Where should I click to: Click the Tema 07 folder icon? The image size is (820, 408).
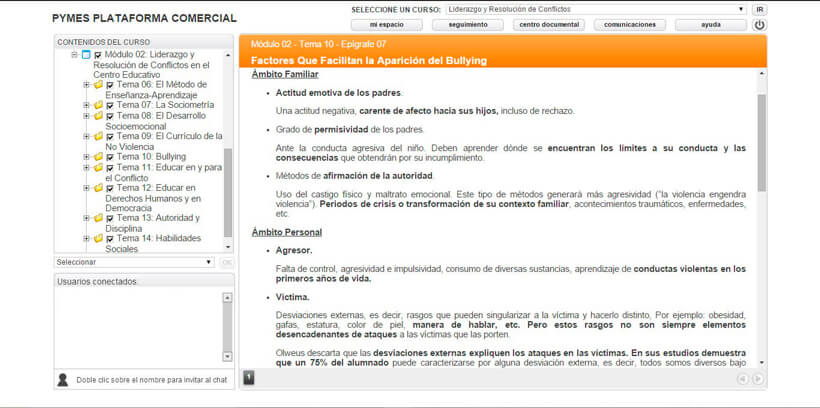pyautogui.click(x=98, y=105)
